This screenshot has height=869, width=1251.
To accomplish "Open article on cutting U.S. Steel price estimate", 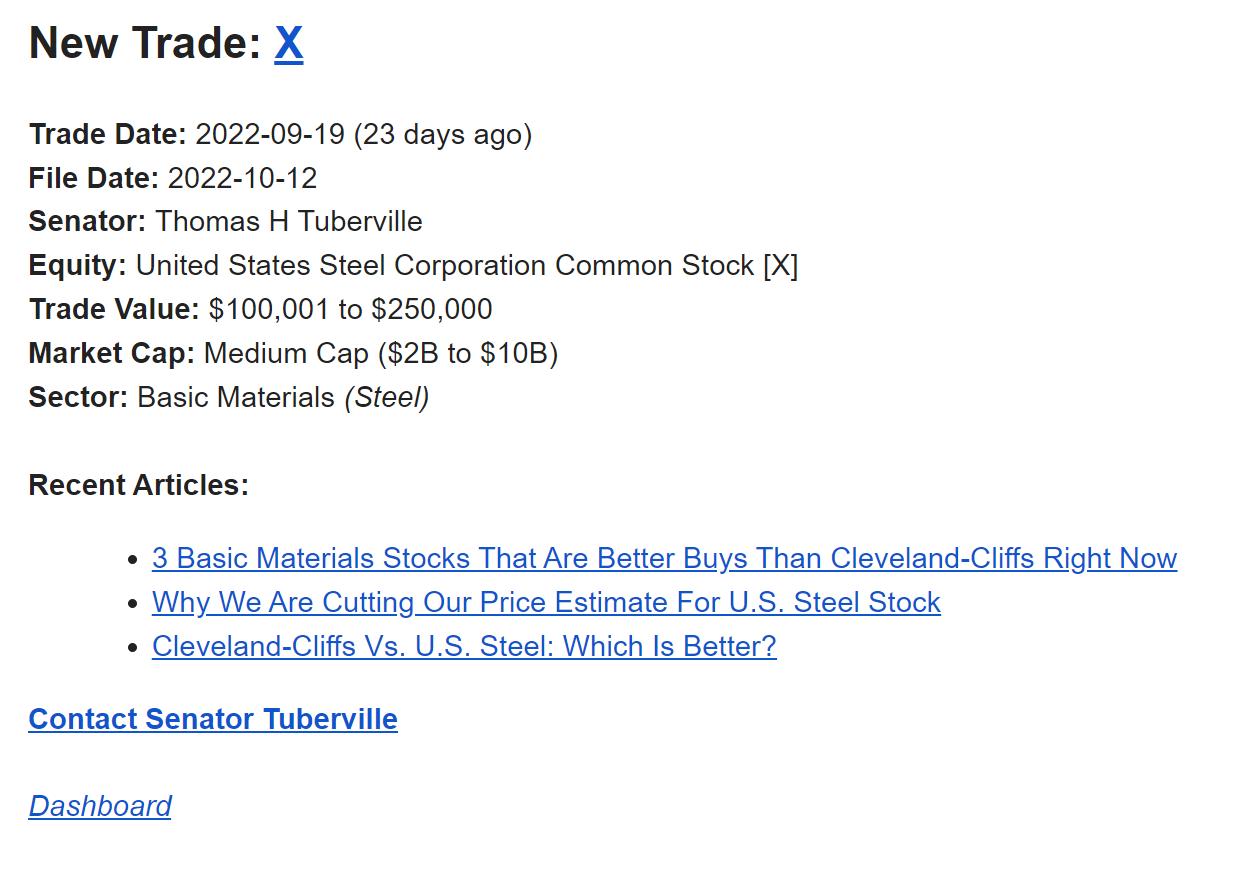I will click(x=546, y=602).
